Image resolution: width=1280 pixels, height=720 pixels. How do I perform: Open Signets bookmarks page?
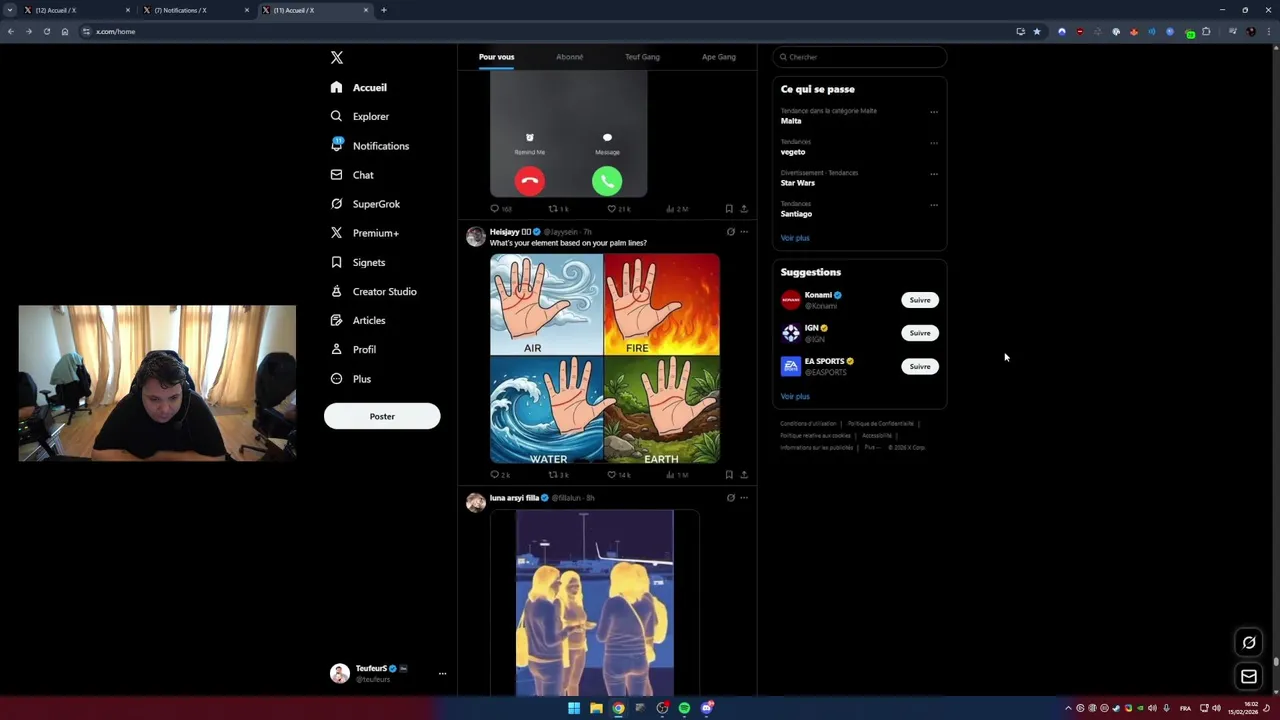point(357,262)
